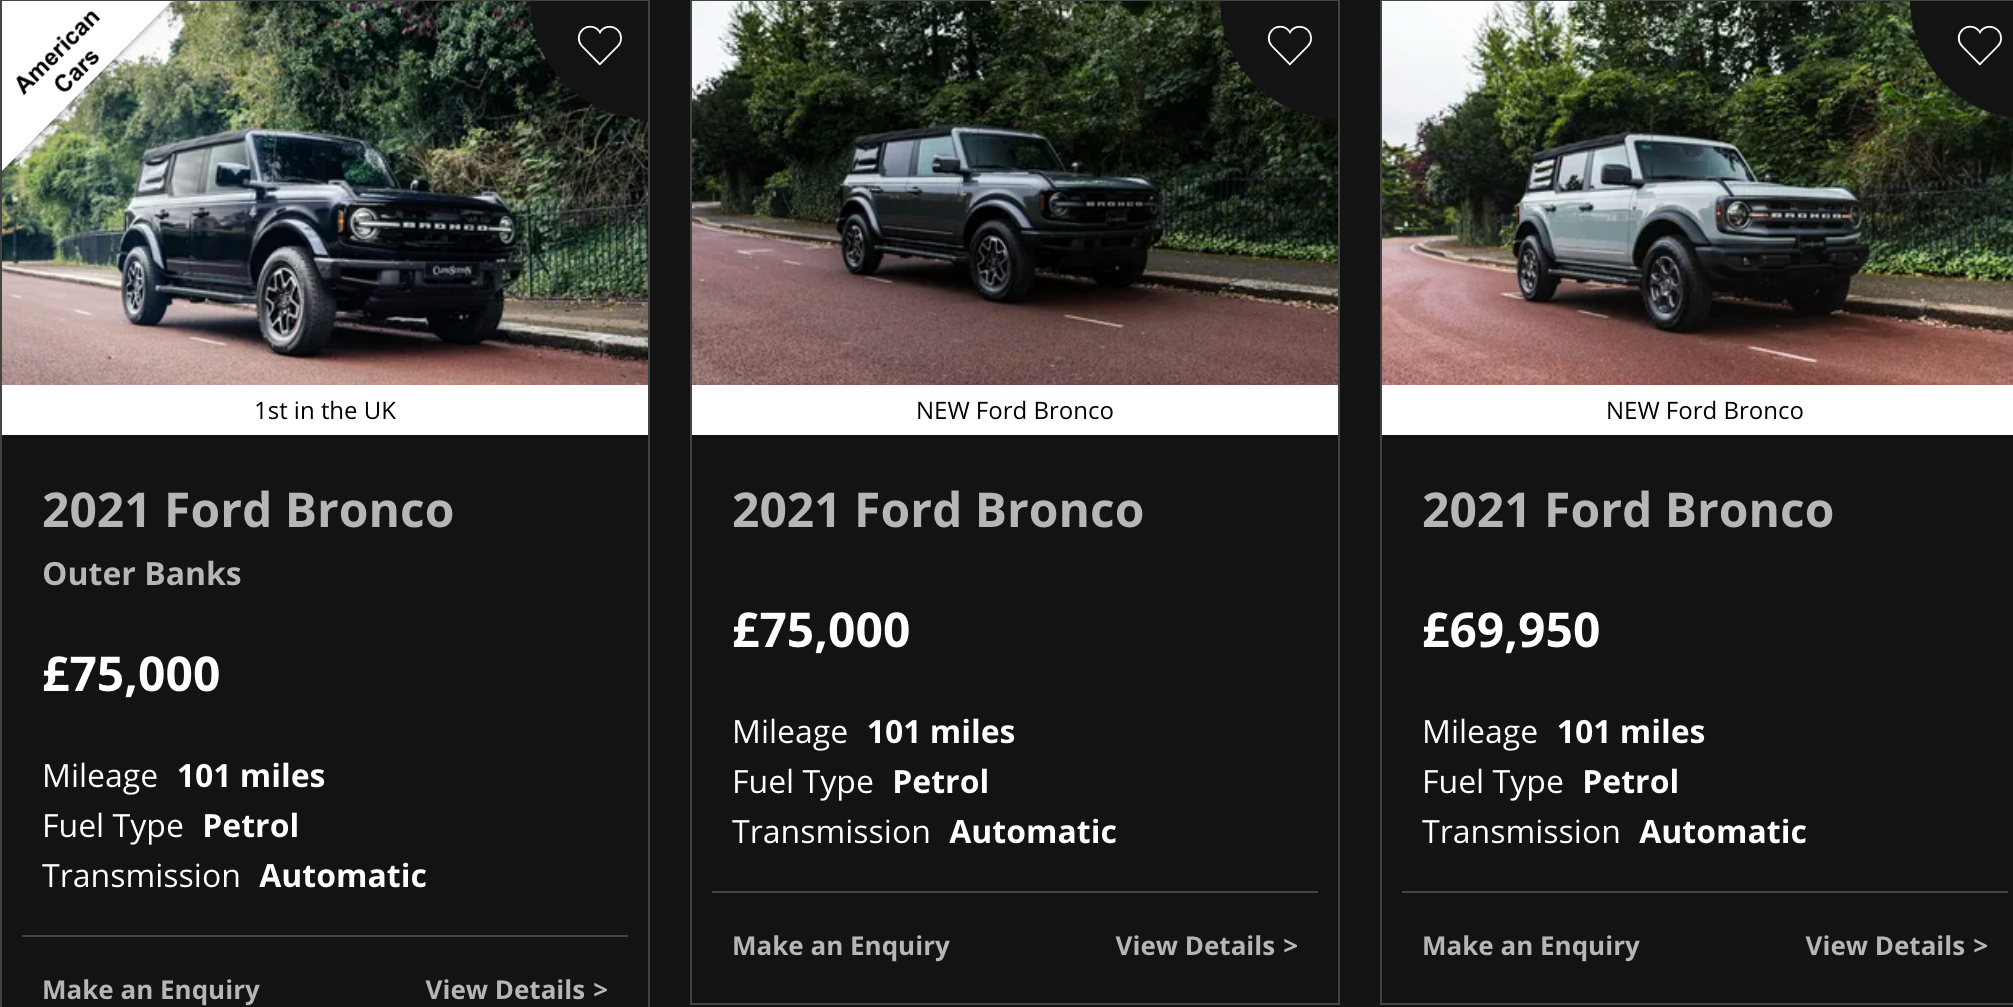Image resolution: width=2013 pixels, height=1007 pixels.
Task: Click the £69,950 price
Action: tap(1511, 630)
